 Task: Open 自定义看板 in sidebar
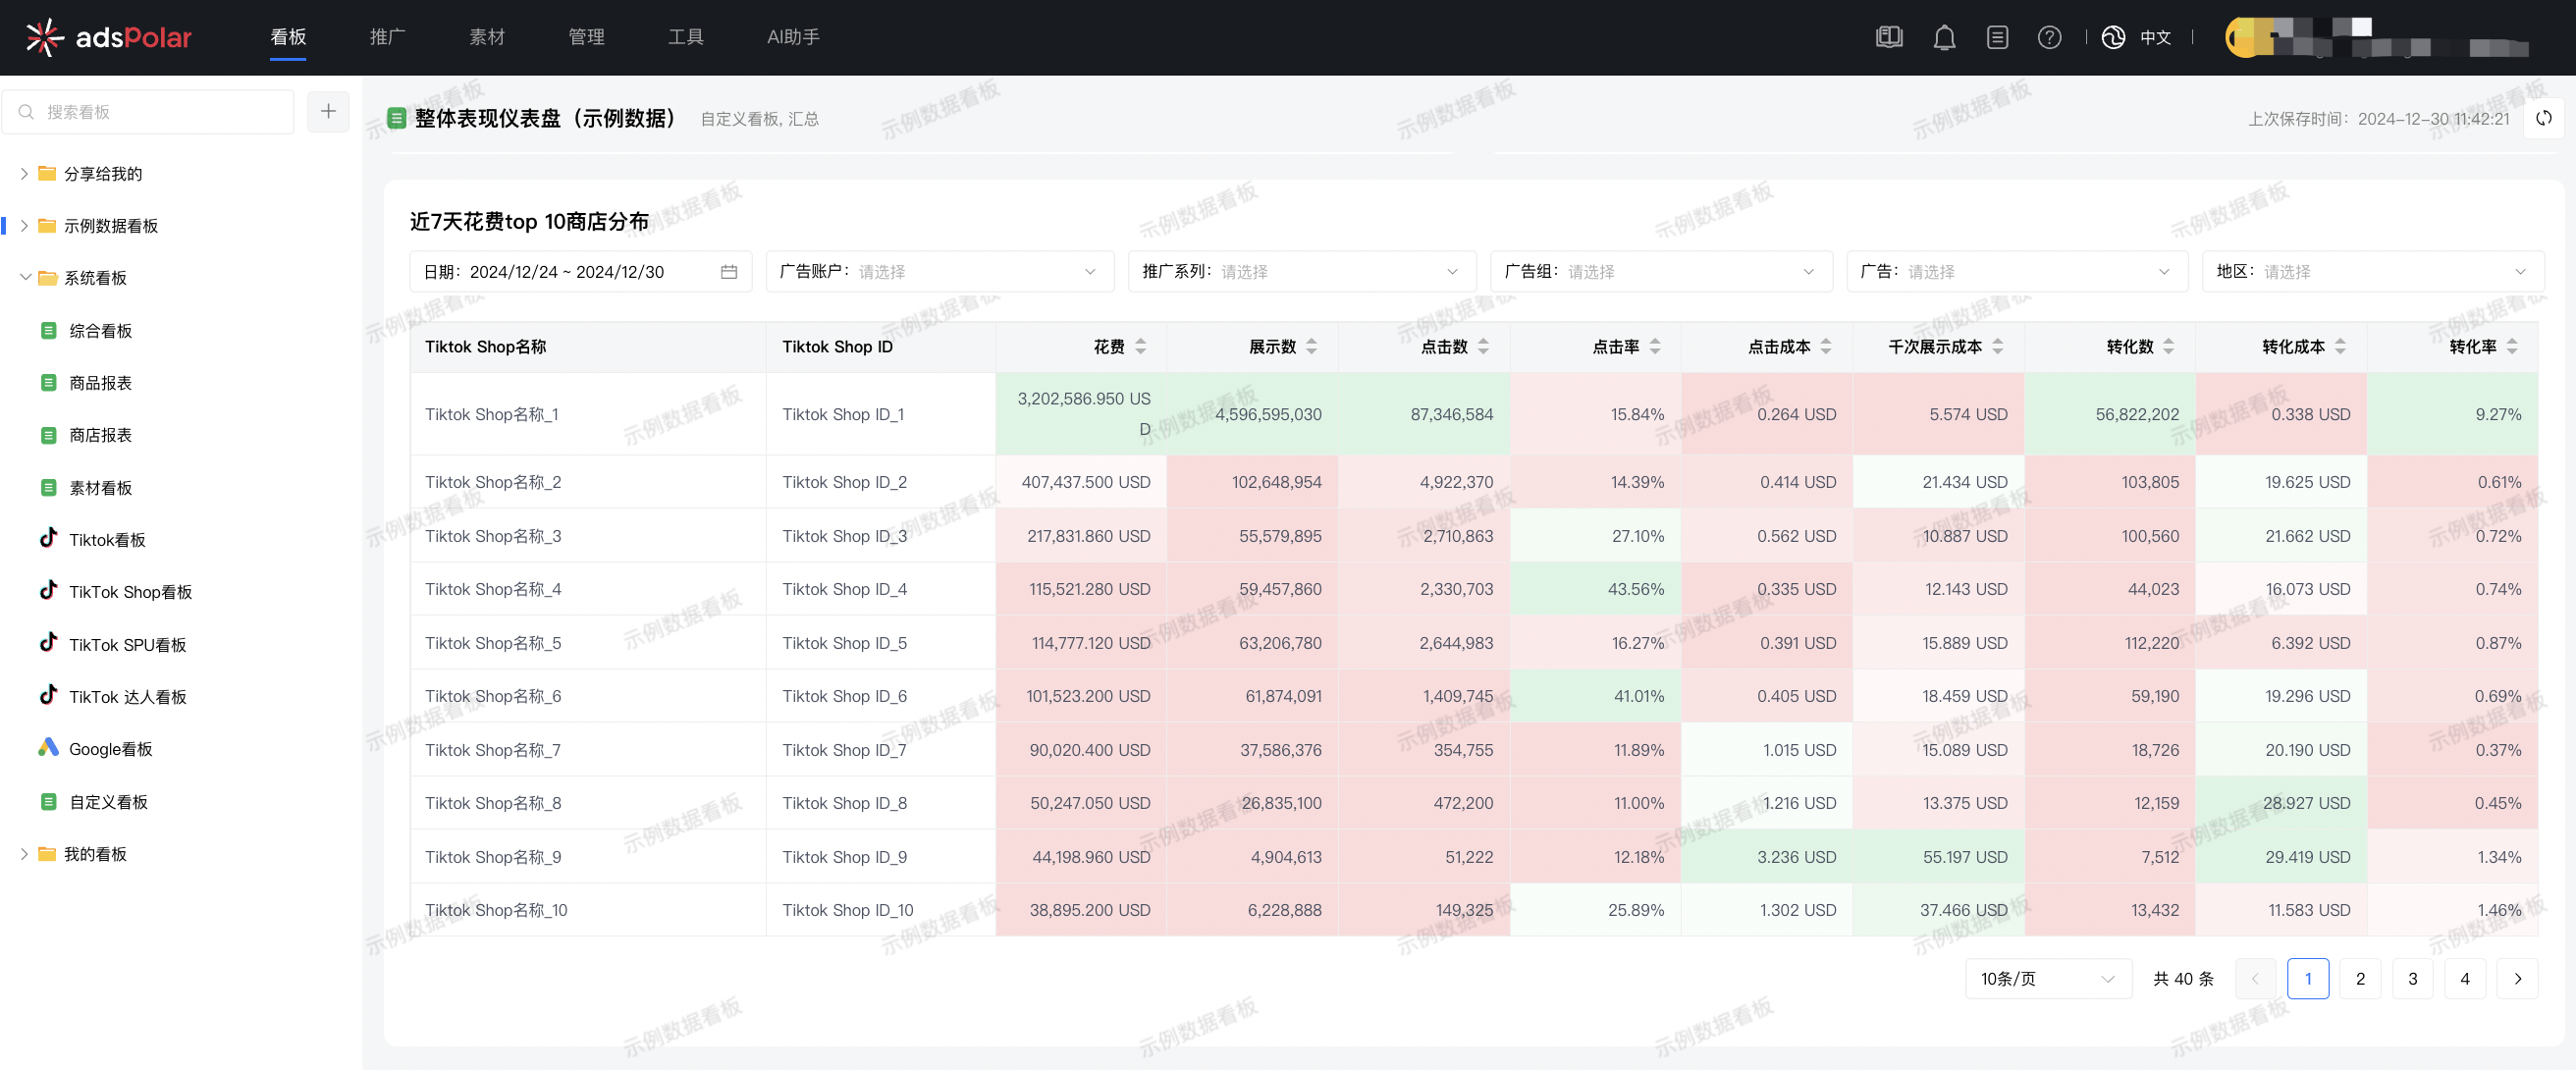click(108, 802)
